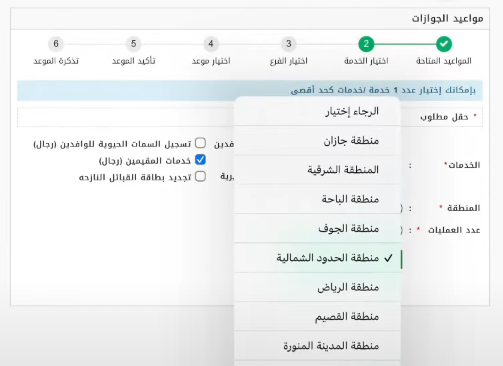Check تسجيل السمات الحيوية للوافدين (رجال) checkbox
503x366 pixels.
coord(200,143)
